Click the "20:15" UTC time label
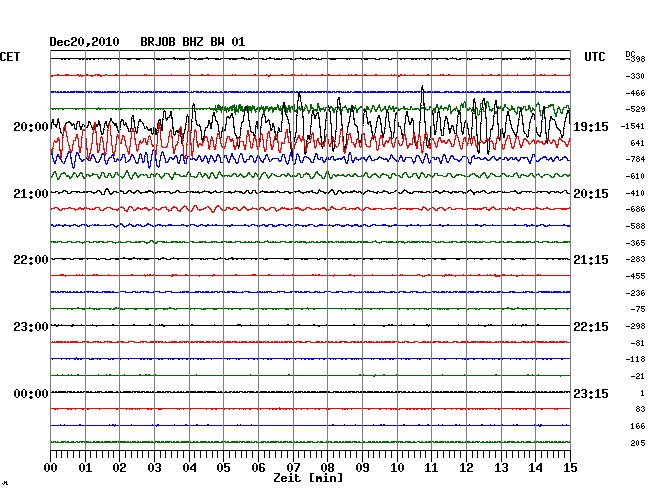Screen dimensions: 650x494 [x=591, y=194]
